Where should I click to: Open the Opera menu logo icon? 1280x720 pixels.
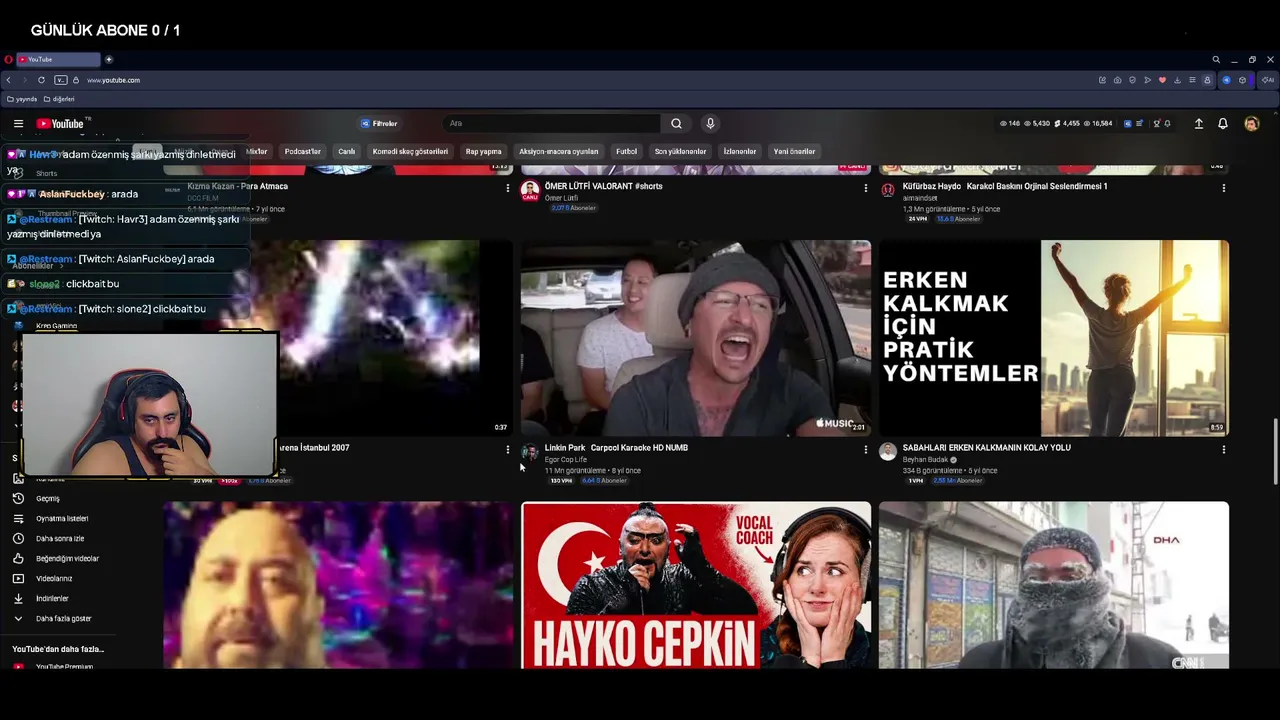click(8, 60)
